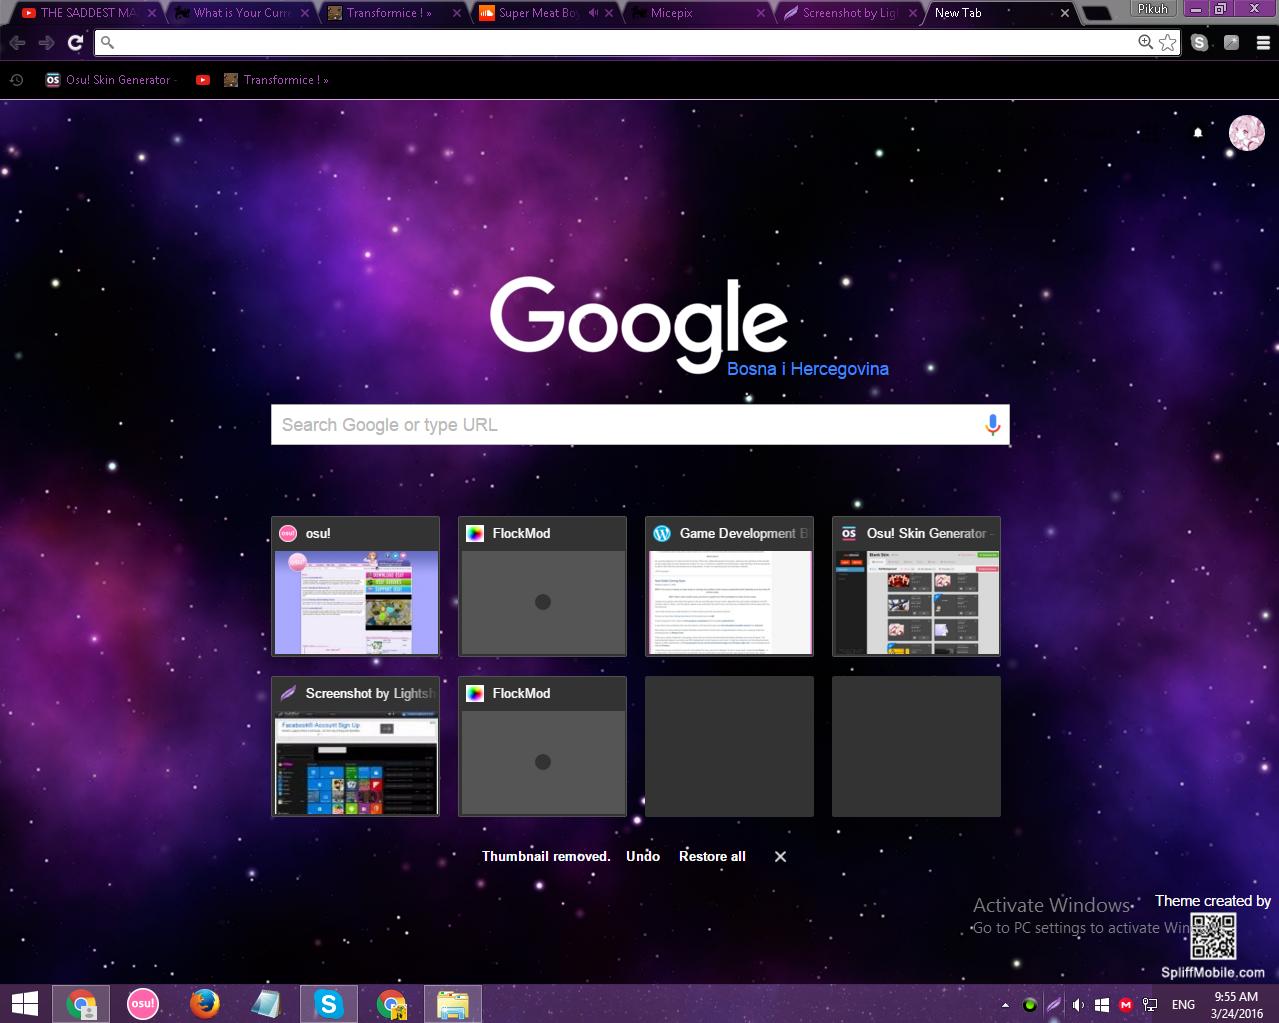The height and width of the screenshot is (1023, 1279).
Task: Open the ENG language selector in taskbar
Action: tap(1183, 1005)
